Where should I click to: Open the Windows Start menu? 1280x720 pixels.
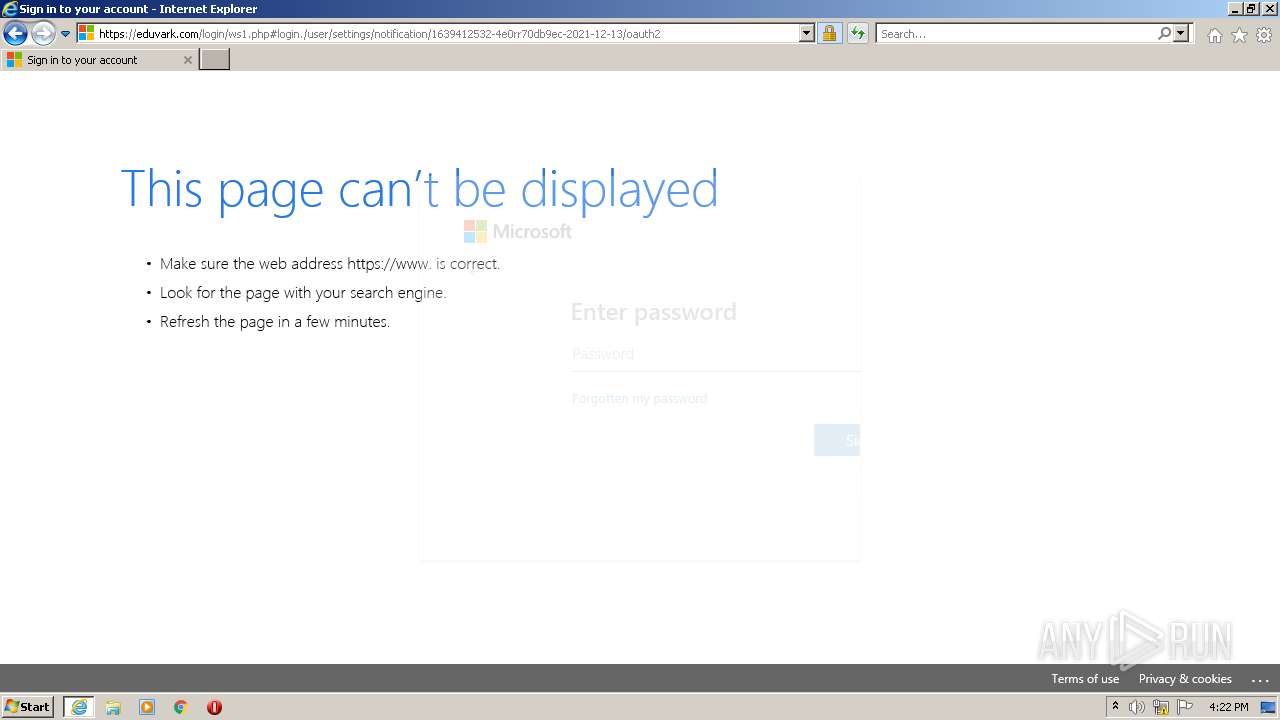(x=28, y=706)
